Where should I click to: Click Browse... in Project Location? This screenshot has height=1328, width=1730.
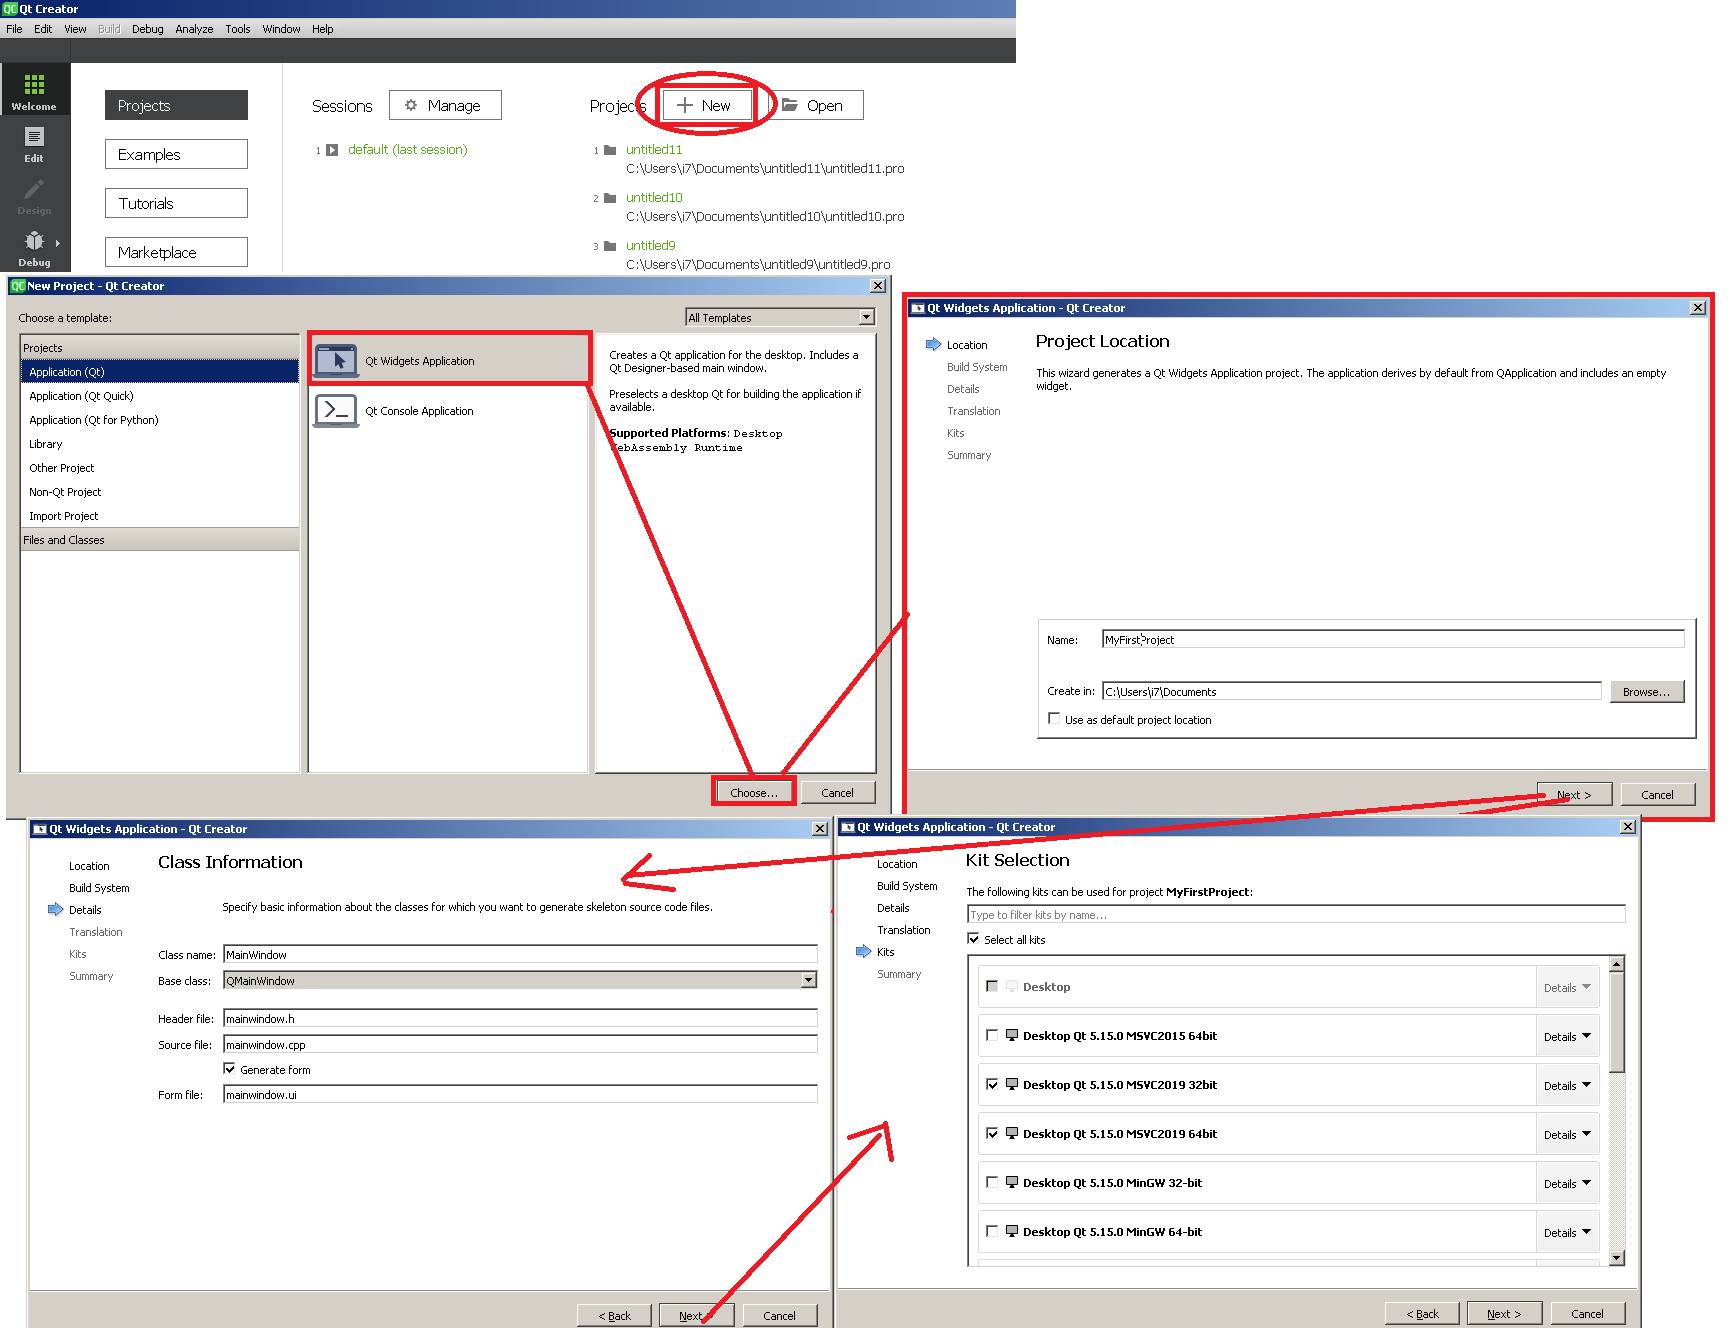pyautogui.click(x=1647, y=691)
